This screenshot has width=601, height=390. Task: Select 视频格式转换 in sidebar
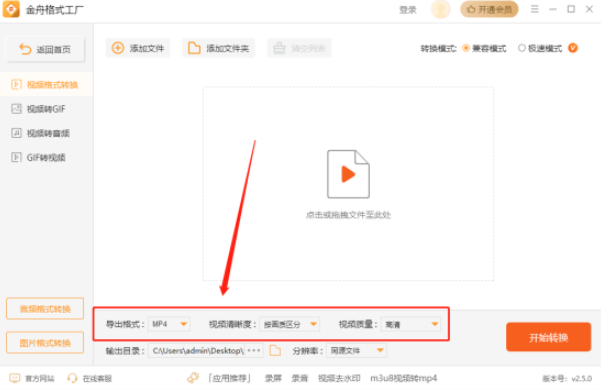pyautogui.click(x=46, y=85)
